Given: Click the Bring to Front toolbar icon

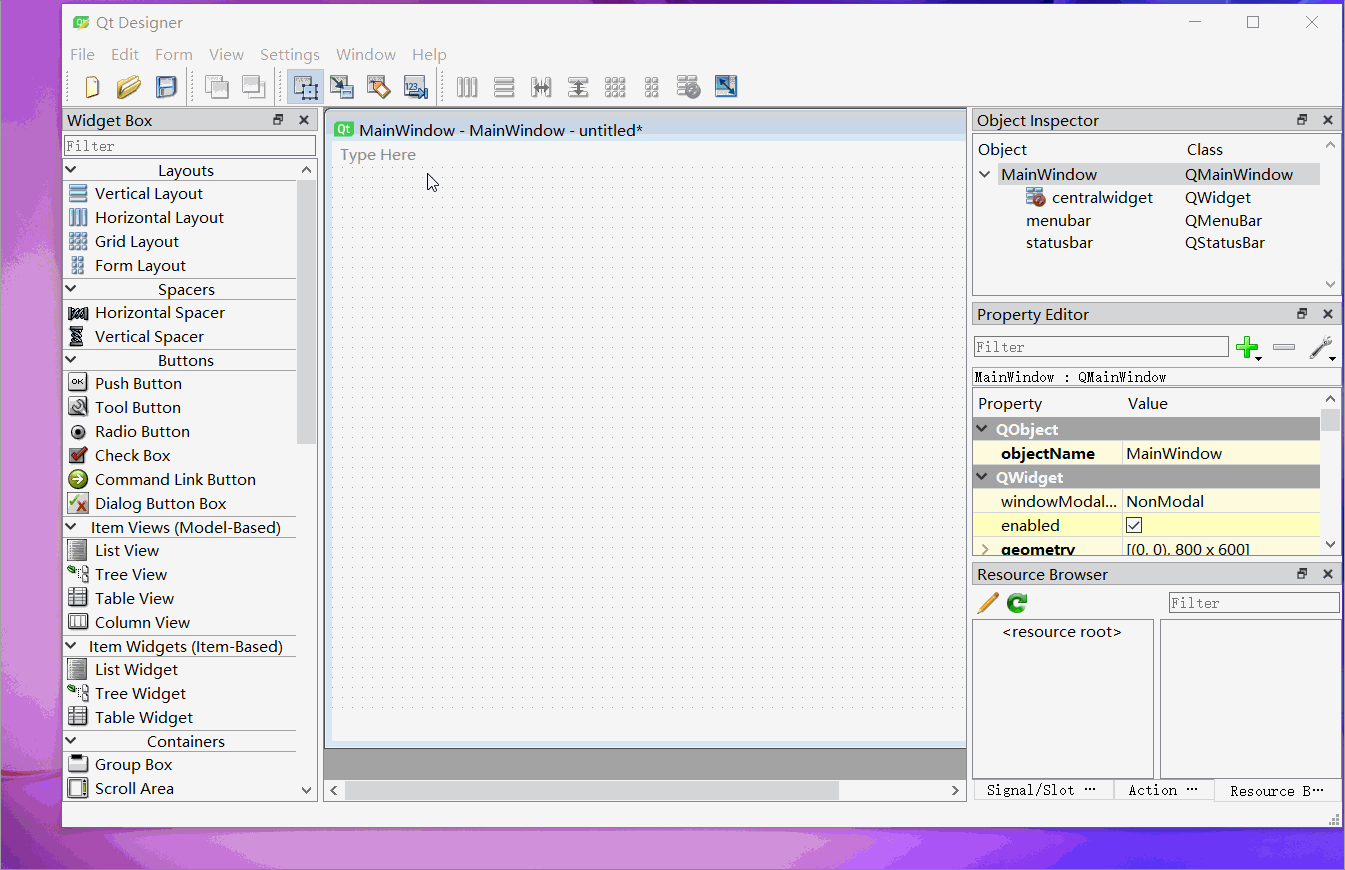Looking at the screenshot, I should click(x=254, y=87).
